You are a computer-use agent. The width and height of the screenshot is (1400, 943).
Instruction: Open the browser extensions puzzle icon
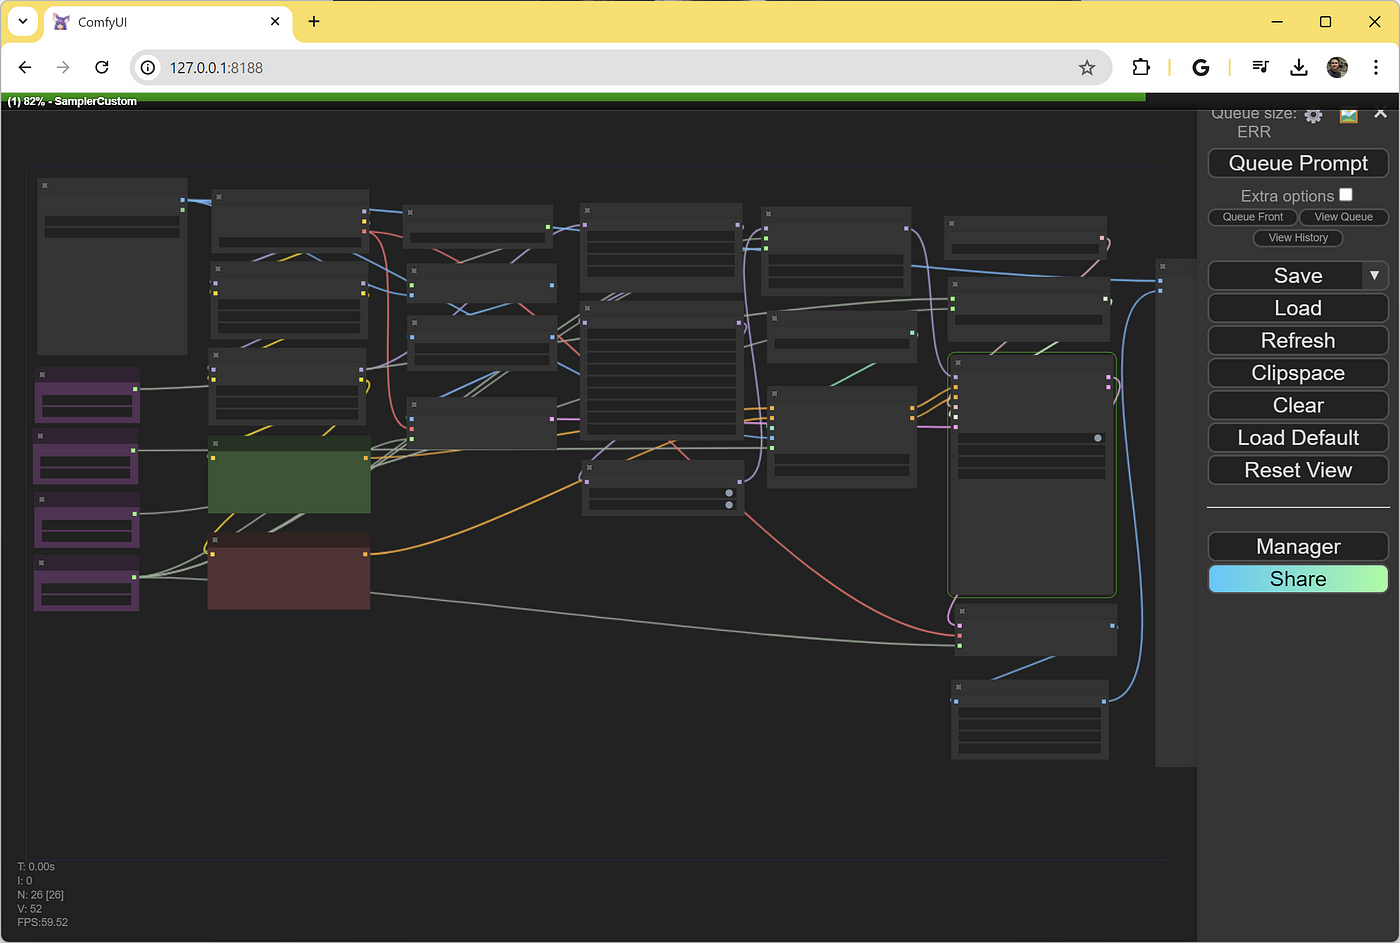1141,67
